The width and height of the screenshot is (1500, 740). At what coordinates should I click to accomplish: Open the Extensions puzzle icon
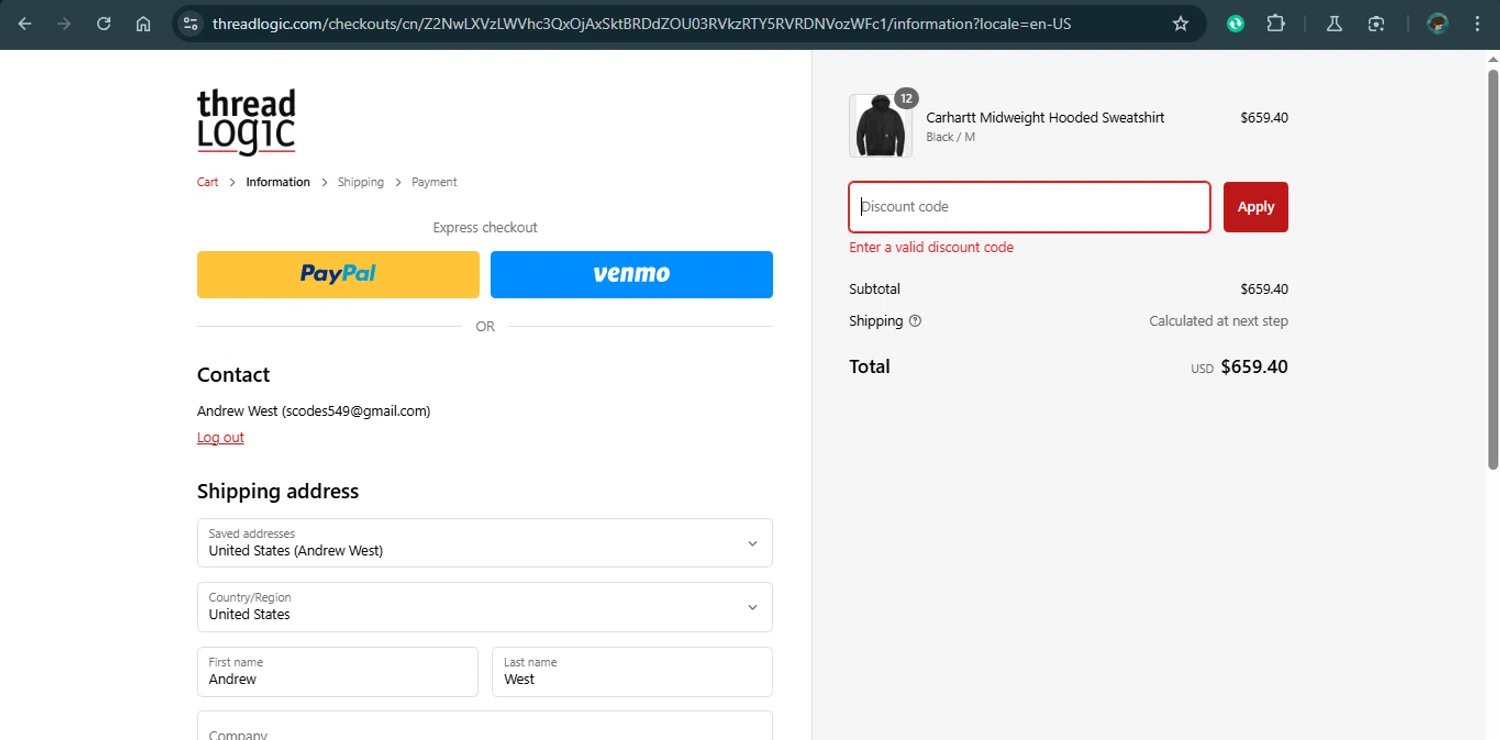coord(1275,24)
